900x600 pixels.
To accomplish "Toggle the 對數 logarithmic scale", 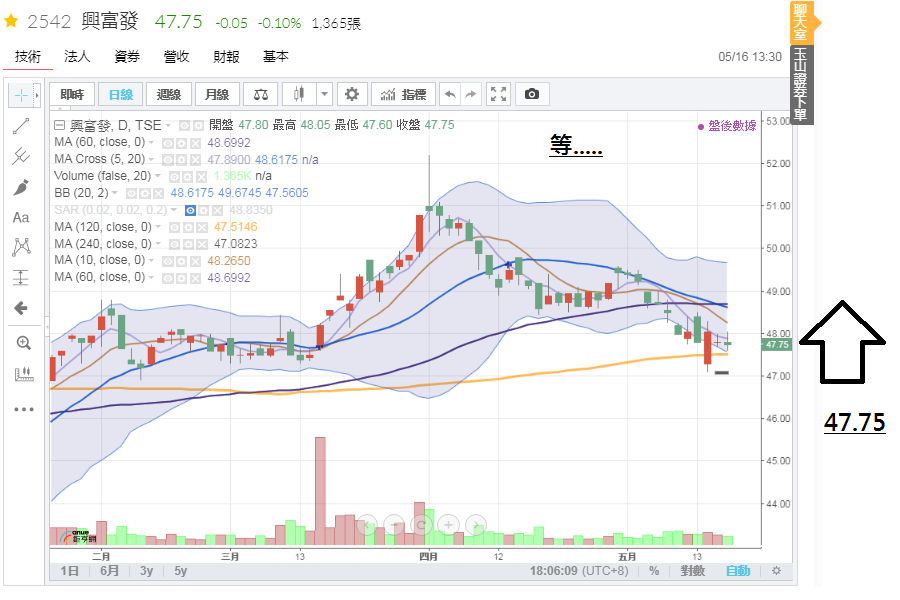I will 693,571.
